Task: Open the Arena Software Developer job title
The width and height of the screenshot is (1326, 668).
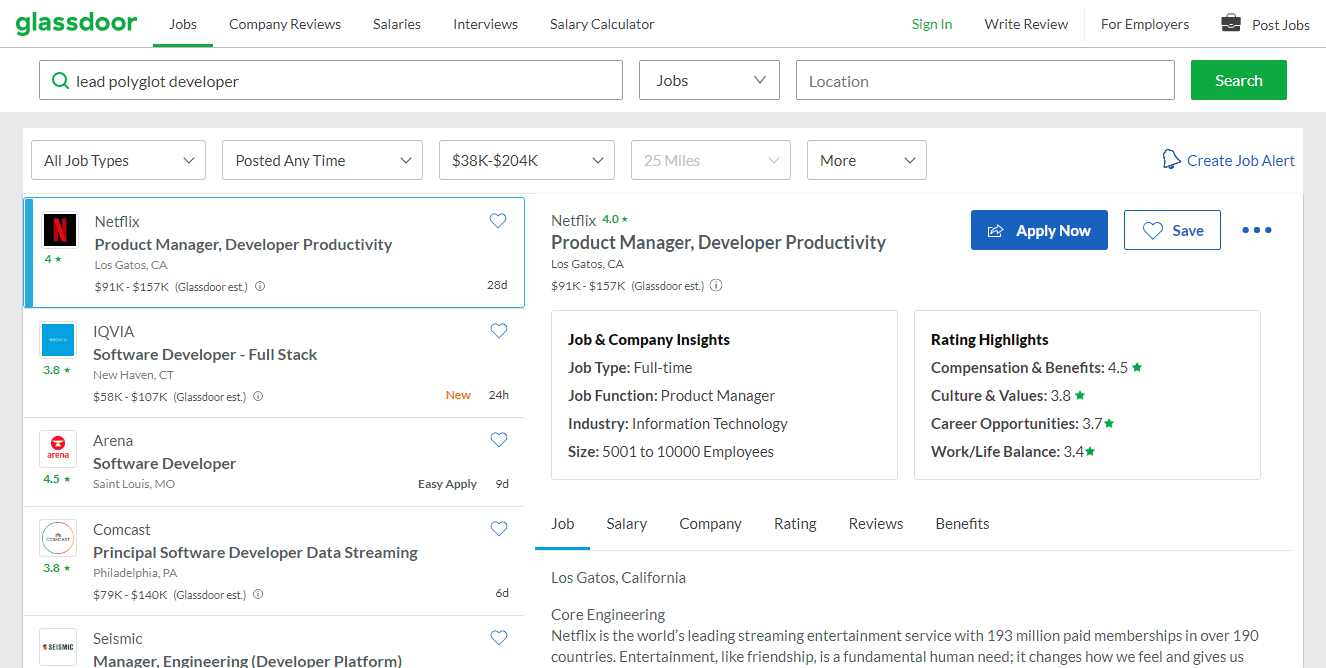Action: (164, 463)
